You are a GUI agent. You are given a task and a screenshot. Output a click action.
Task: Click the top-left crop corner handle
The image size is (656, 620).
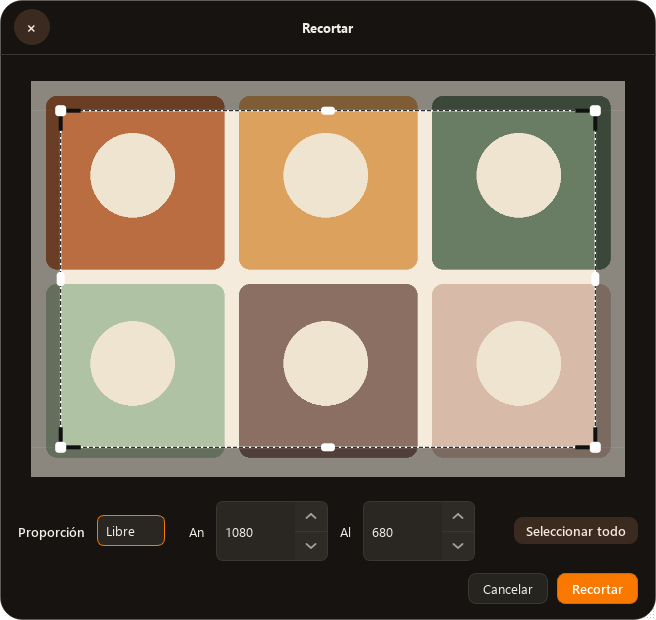click(61, 111)
